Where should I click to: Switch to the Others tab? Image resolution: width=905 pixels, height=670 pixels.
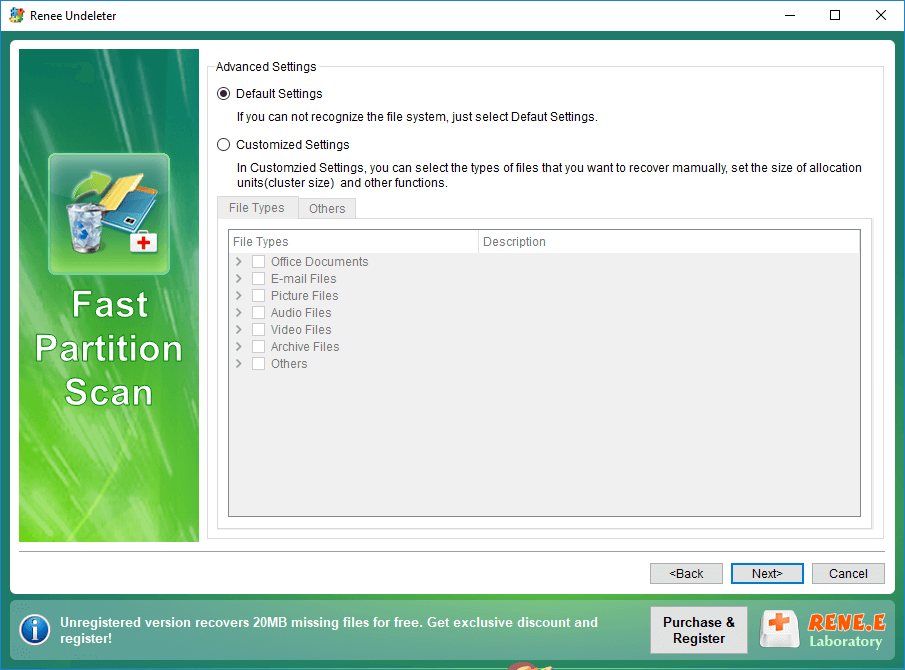point(327,209)
